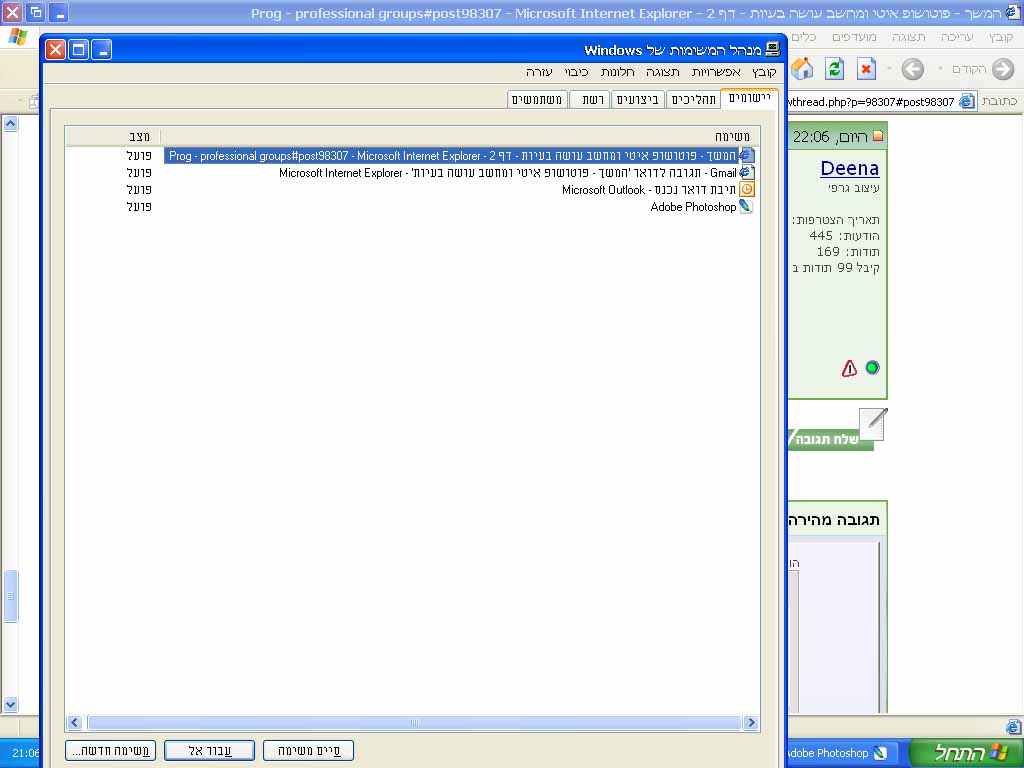Viewport: 1024px width, 768px height.
Task: Click the Internet Explorer icon of the selected Prog task
Action: click(746, 155)
